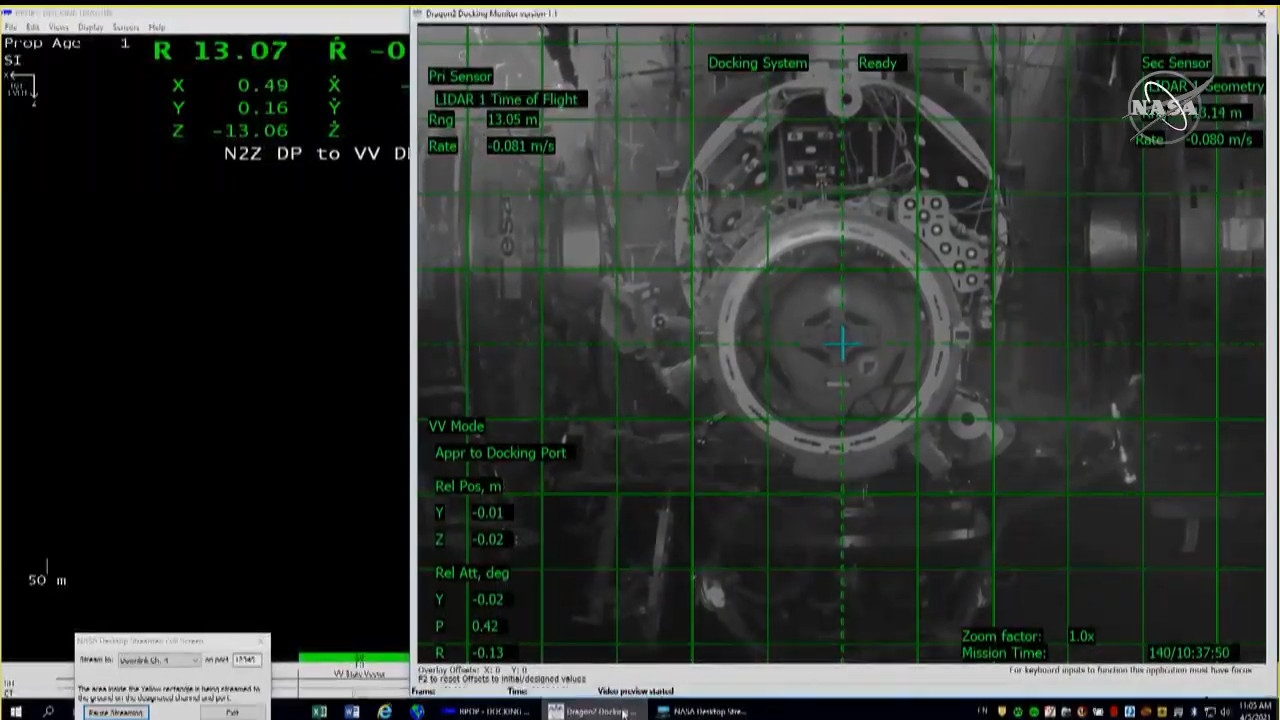Switch to RPOP - DOCKING taskbar window
The width and height of the screenshot is (1280, 720).
(x=486, y=711)
